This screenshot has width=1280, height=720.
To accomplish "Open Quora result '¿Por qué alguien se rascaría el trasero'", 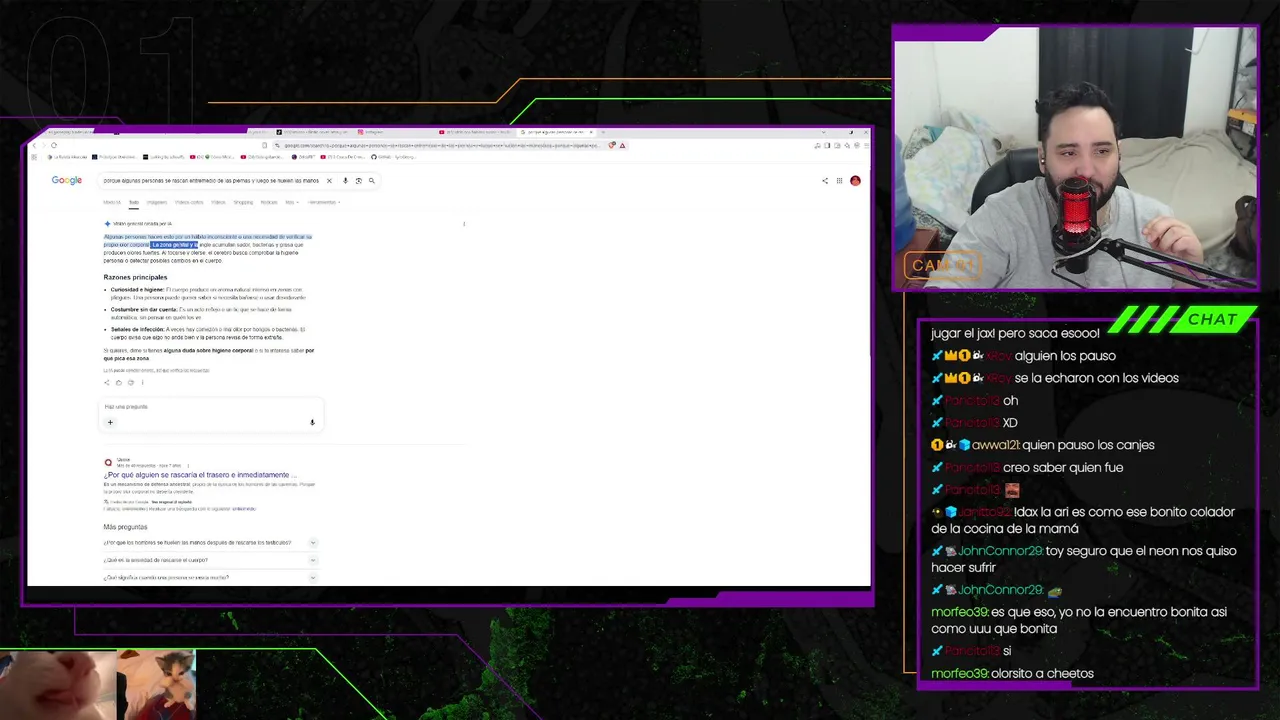I will (x=200, y=475).
